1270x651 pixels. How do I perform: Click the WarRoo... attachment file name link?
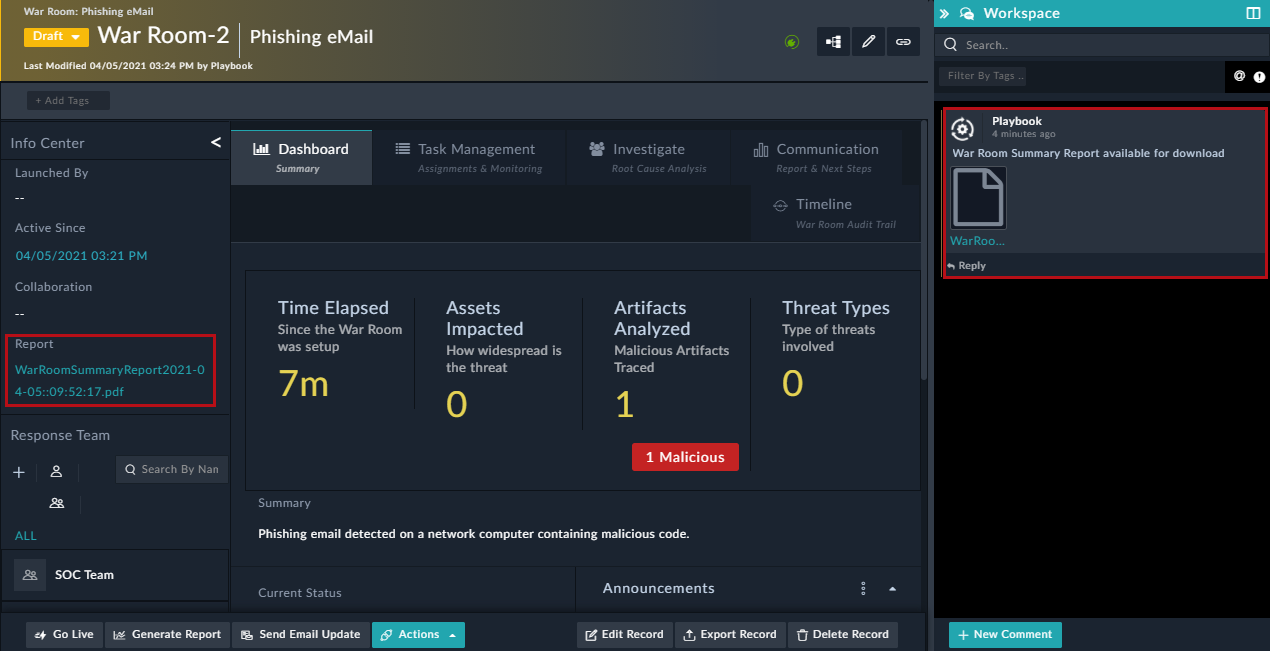click(x=977, y=240)
